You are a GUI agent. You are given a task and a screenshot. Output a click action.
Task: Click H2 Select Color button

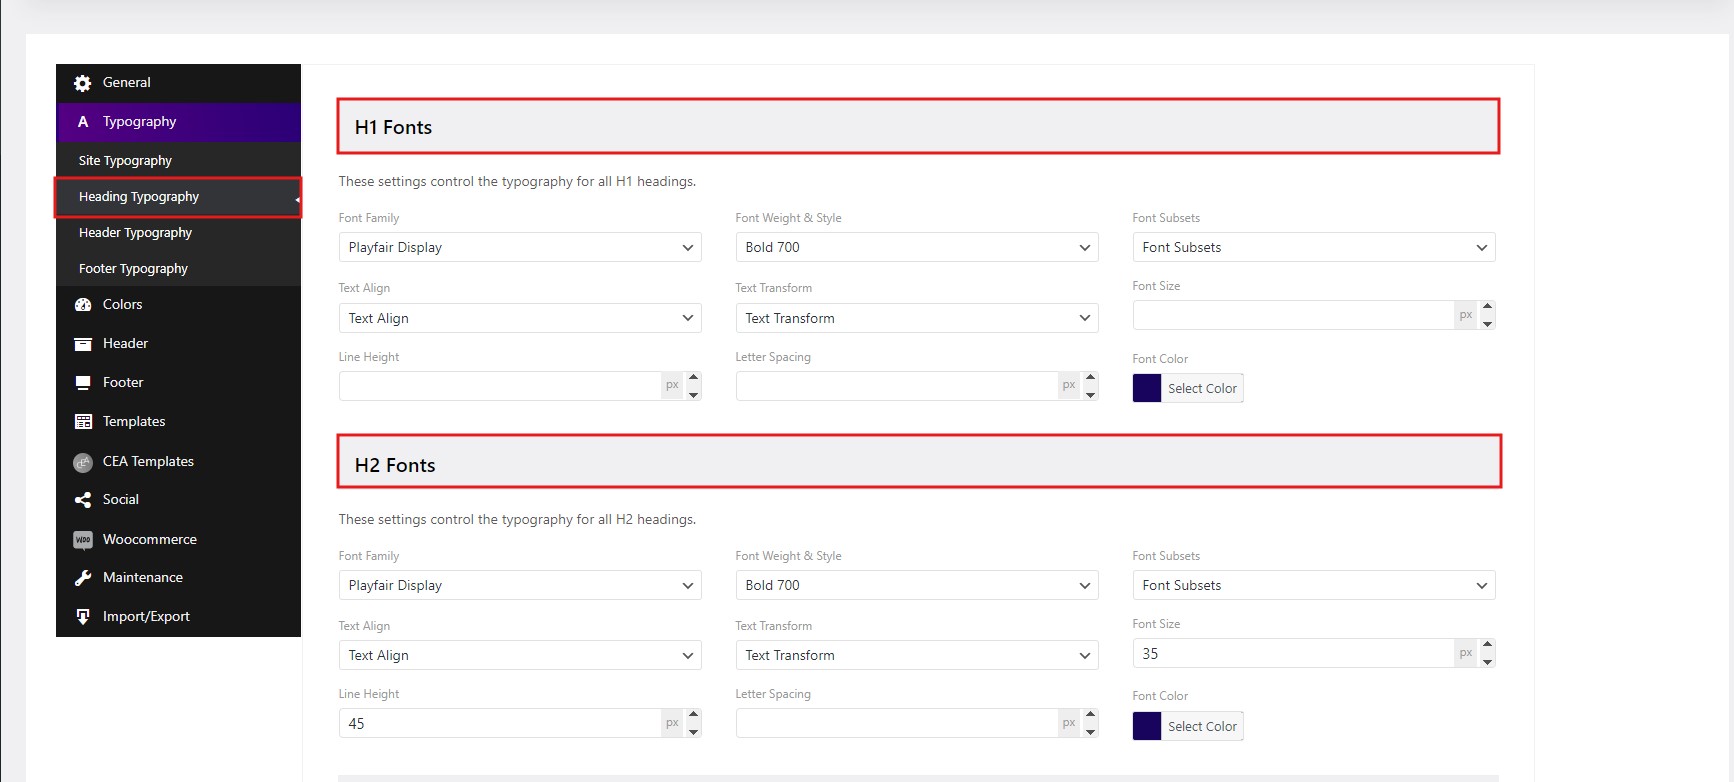click(1202, 726)
